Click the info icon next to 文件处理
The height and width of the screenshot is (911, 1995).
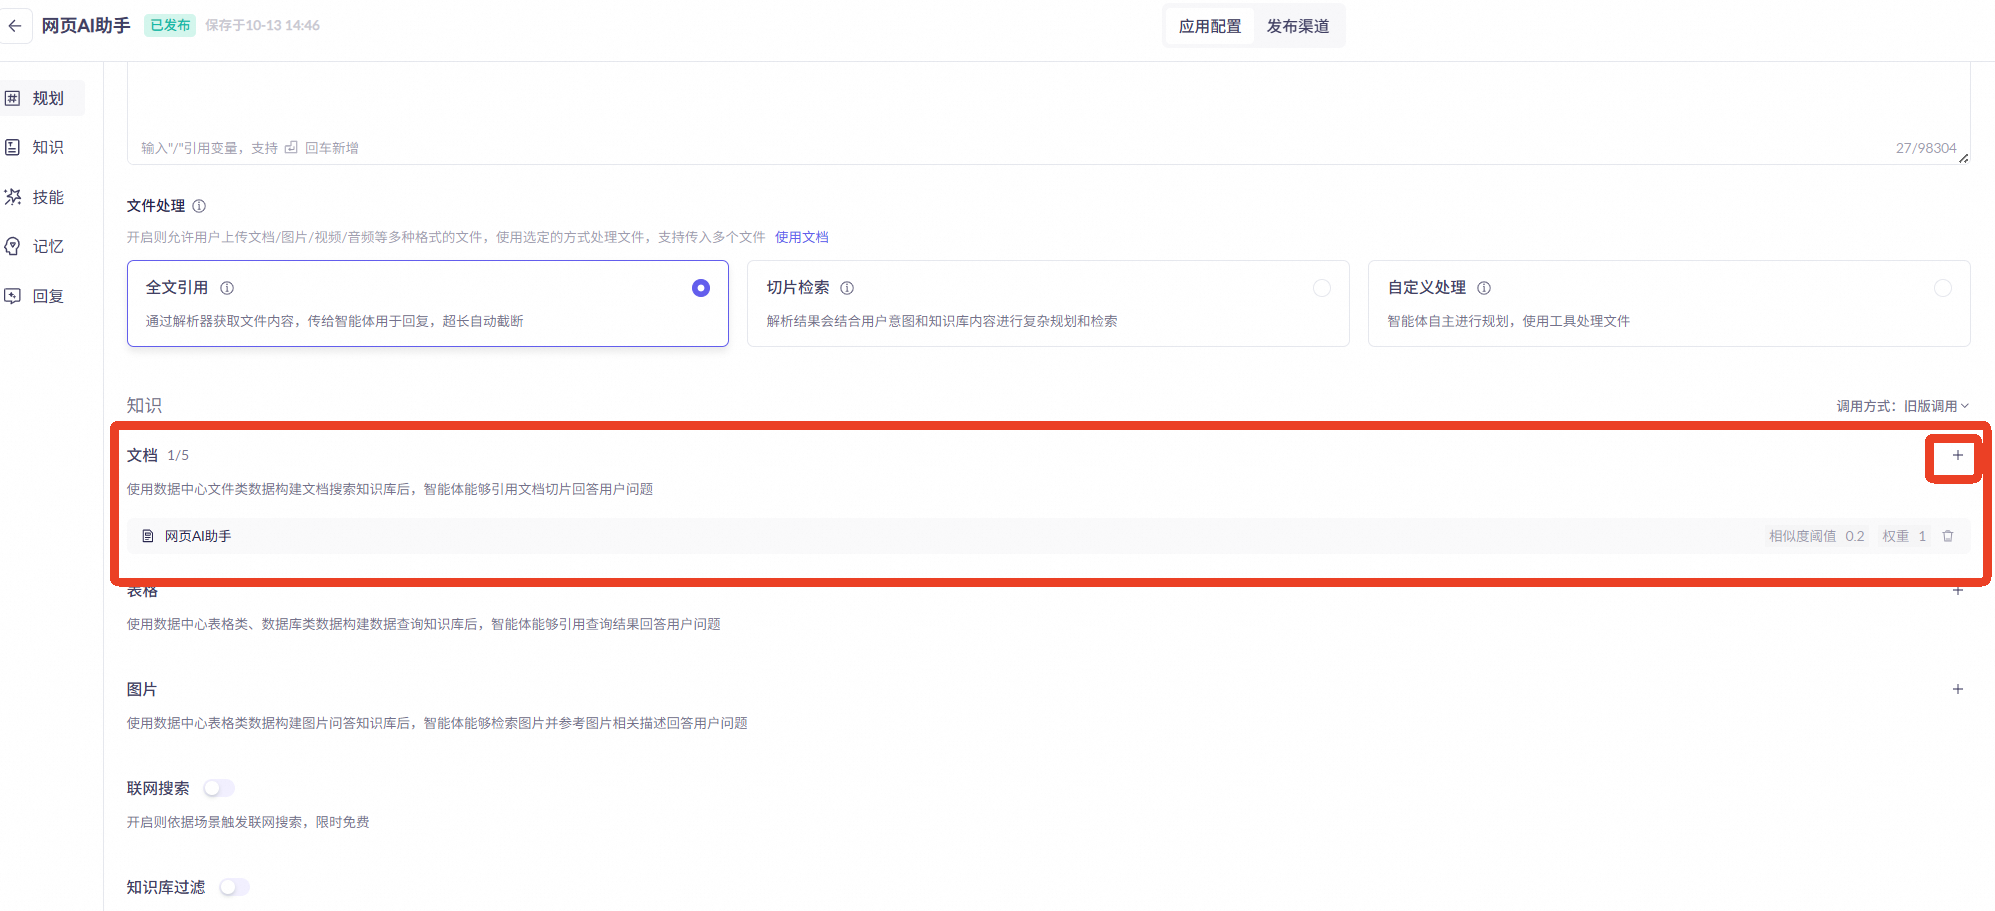pos(199,206)
